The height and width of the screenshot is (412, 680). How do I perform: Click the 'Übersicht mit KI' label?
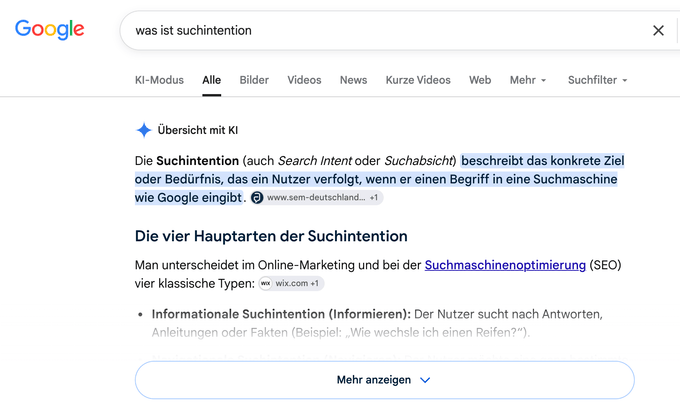coord(198,130)
